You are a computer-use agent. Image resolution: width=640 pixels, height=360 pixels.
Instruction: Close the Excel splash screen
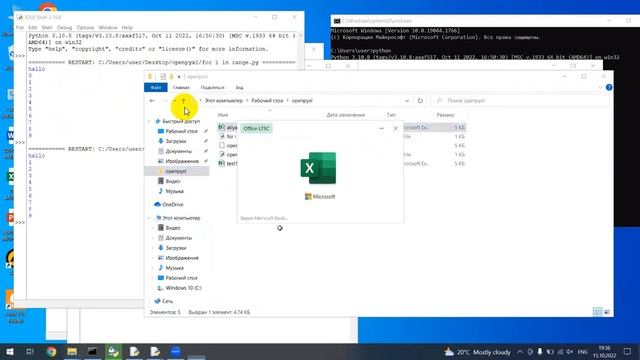(x=395, y=128)
